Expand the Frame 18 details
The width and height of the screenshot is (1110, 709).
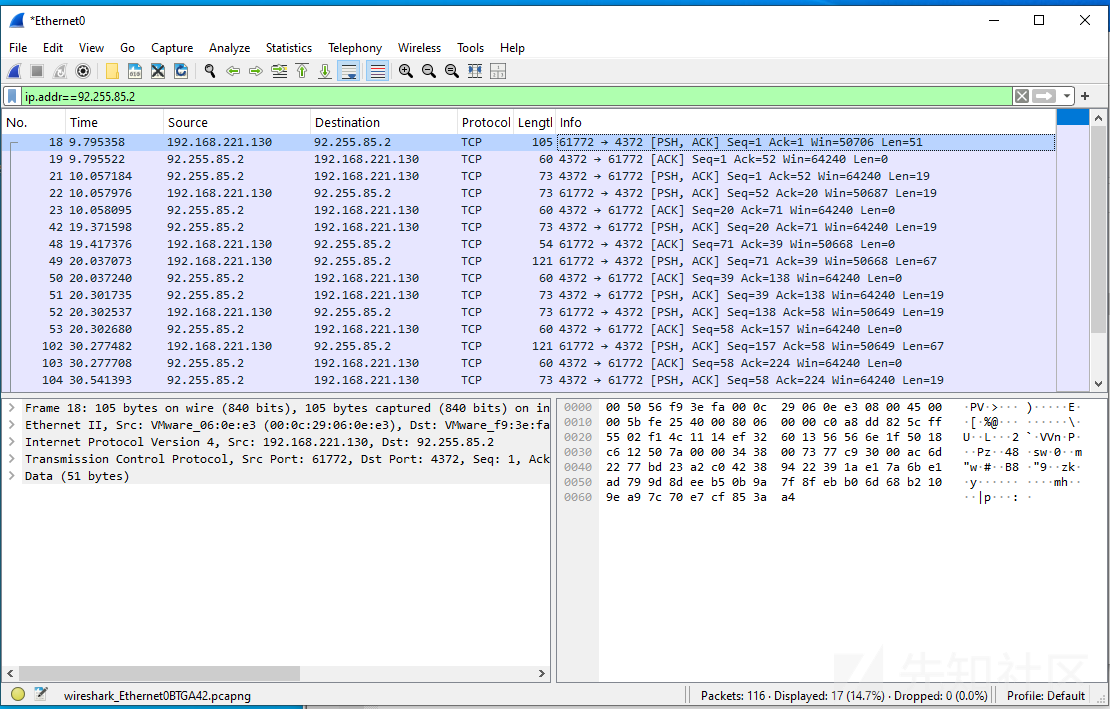click(12, 408)
